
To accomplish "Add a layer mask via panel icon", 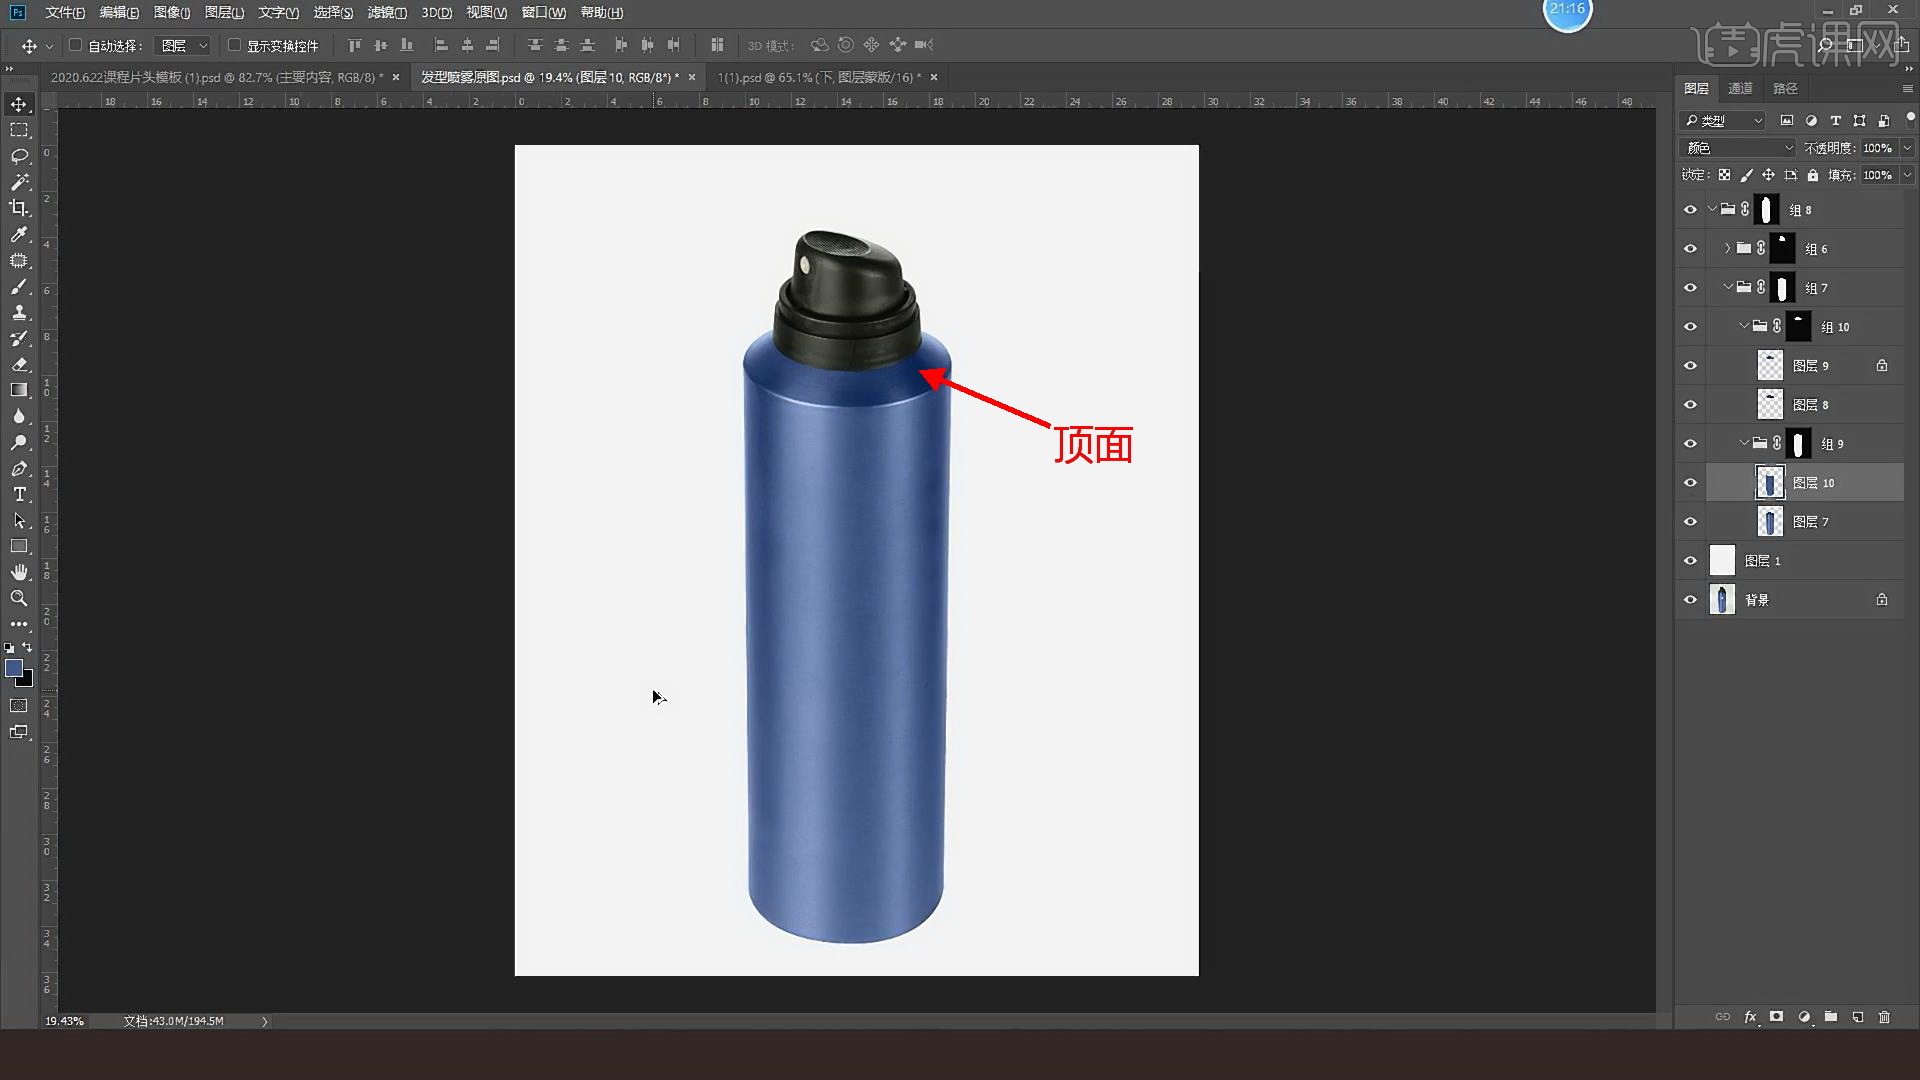I will tap(1776, 1017).
